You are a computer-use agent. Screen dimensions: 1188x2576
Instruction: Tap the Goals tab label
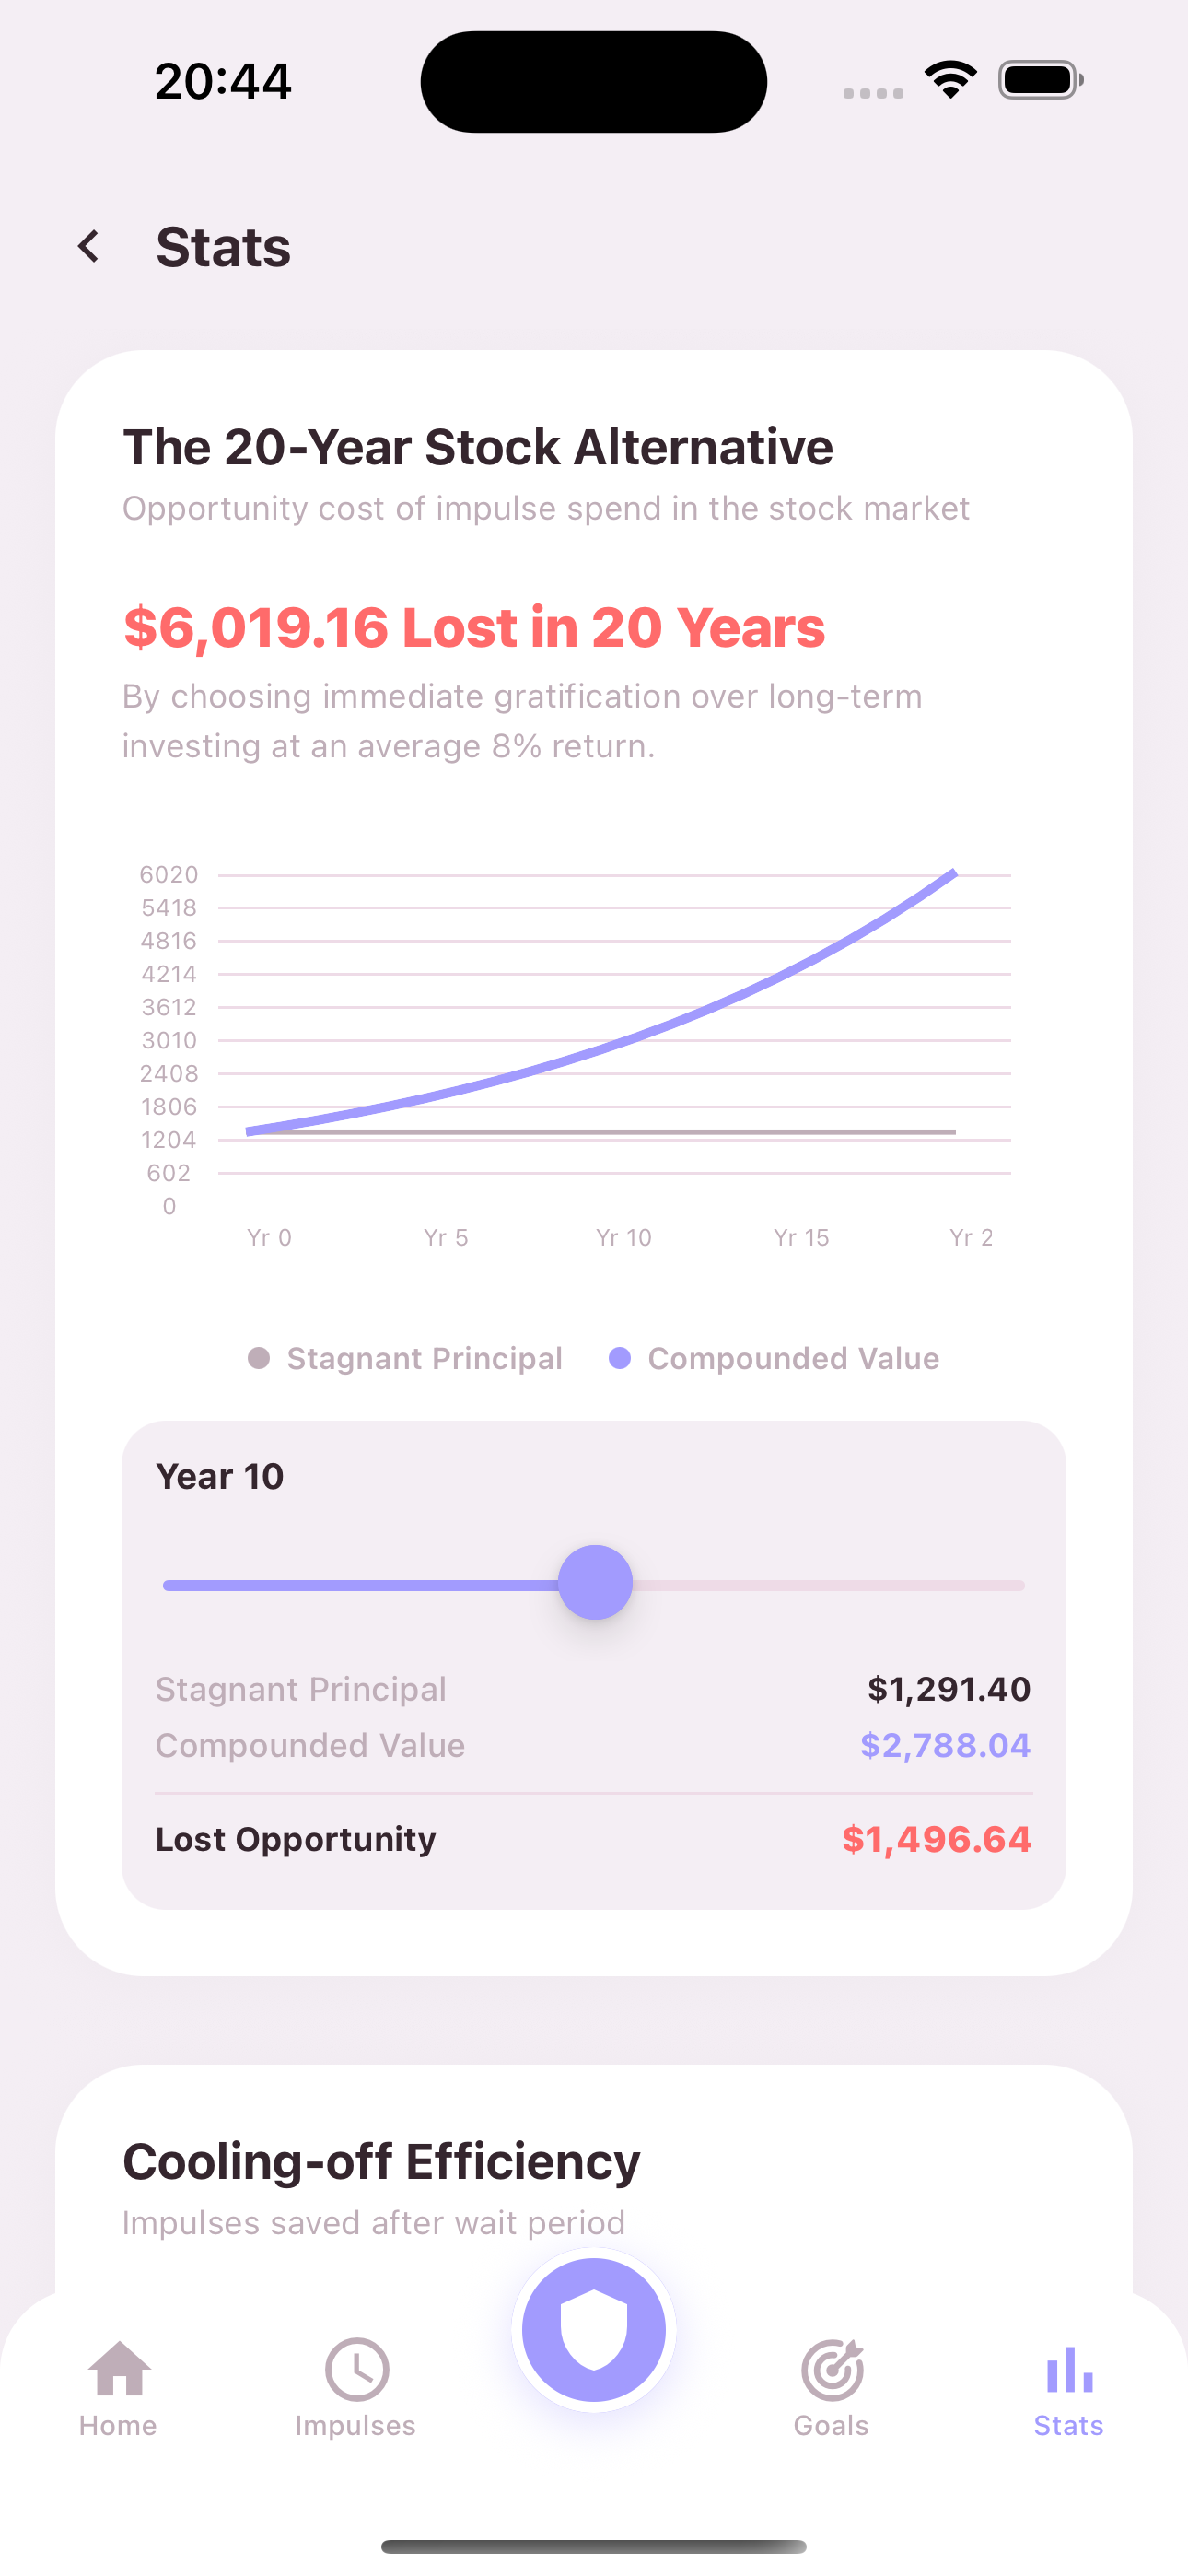[x=831, y=2426]
